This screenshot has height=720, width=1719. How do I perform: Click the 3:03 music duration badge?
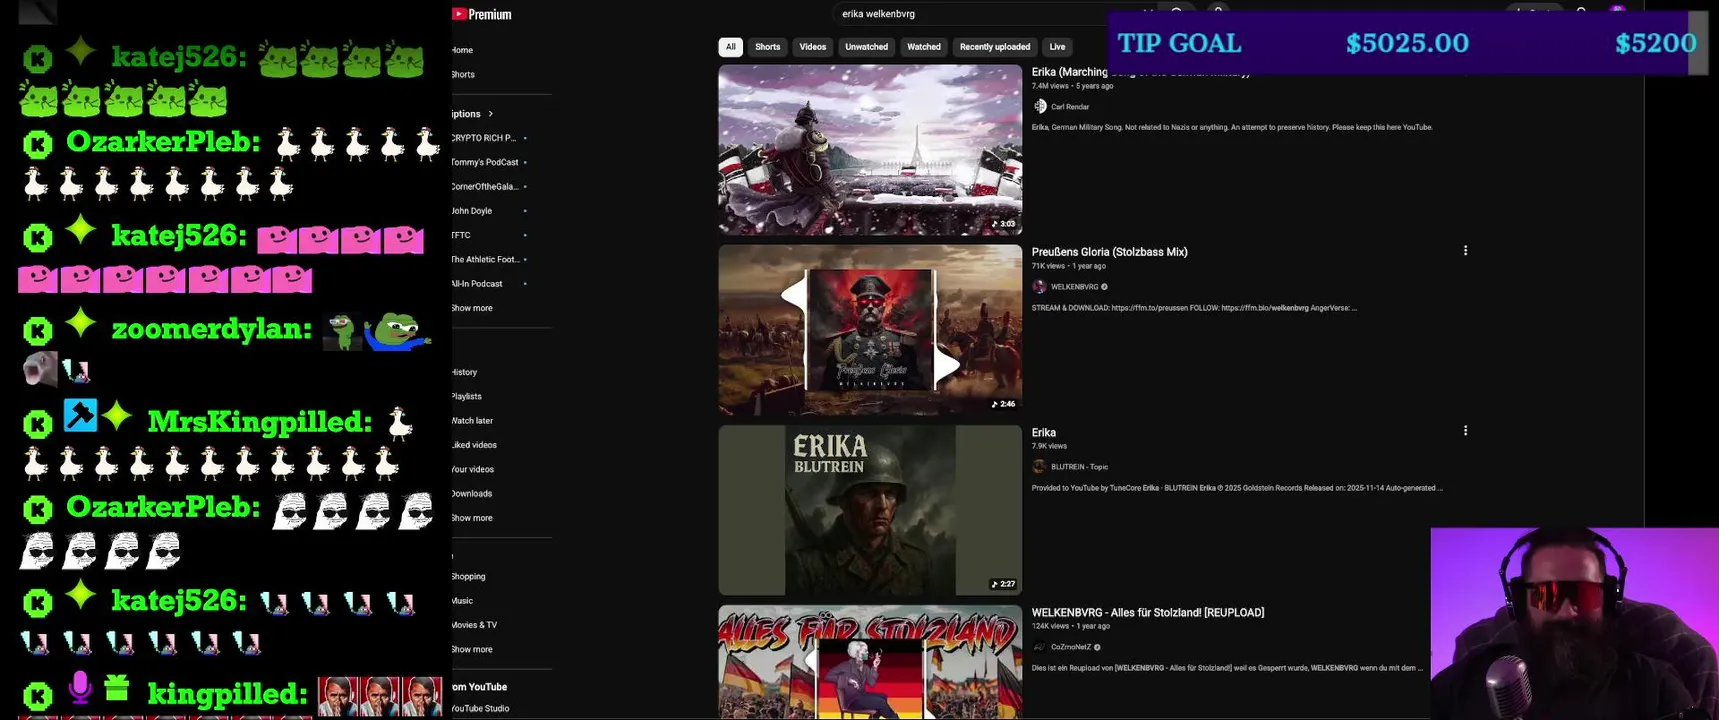(x=1003, y=224)
